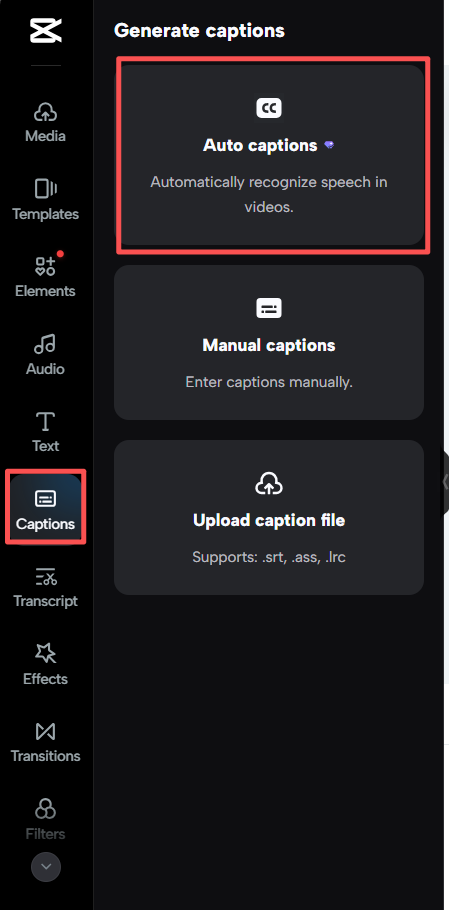Open the Text panel
The image size is (449, 910).
pos(45,432)
